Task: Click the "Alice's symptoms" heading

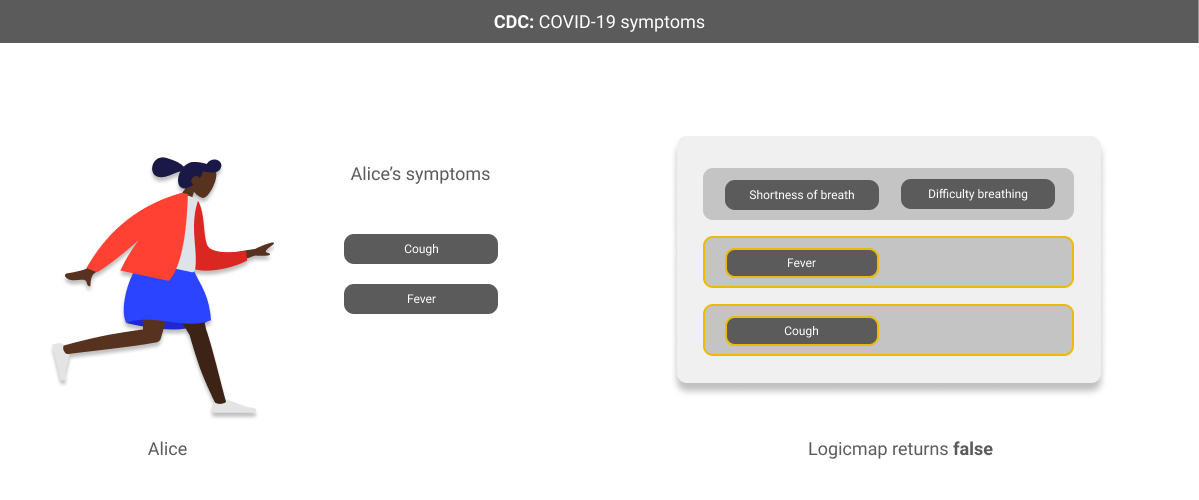Action: (420, 174)
